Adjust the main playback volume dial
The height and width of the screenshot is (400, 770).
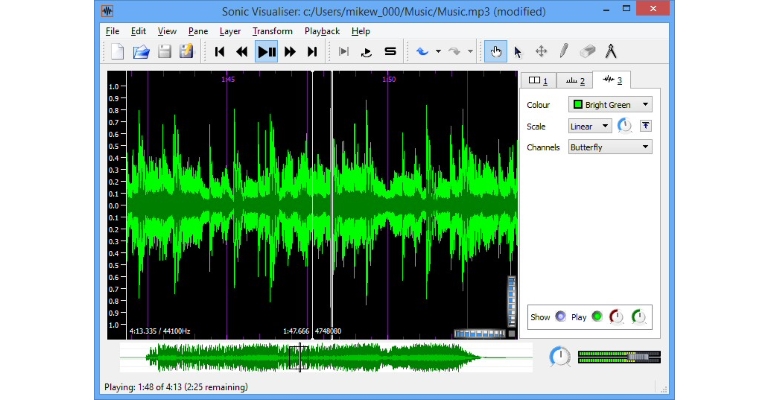tap(560, 356)
